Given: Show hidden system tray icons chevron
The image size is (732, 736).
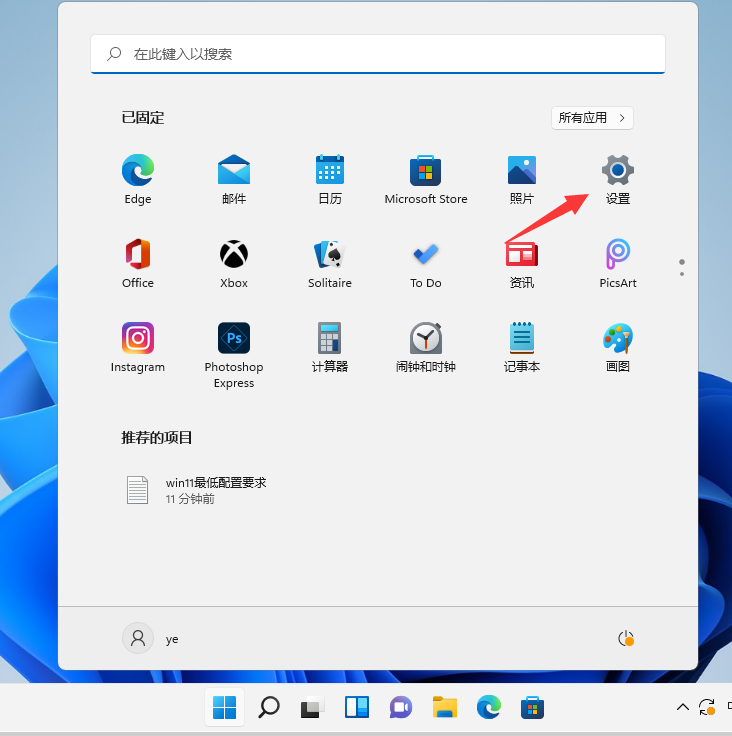Looking at the screenshot, I should click(683, 708).
